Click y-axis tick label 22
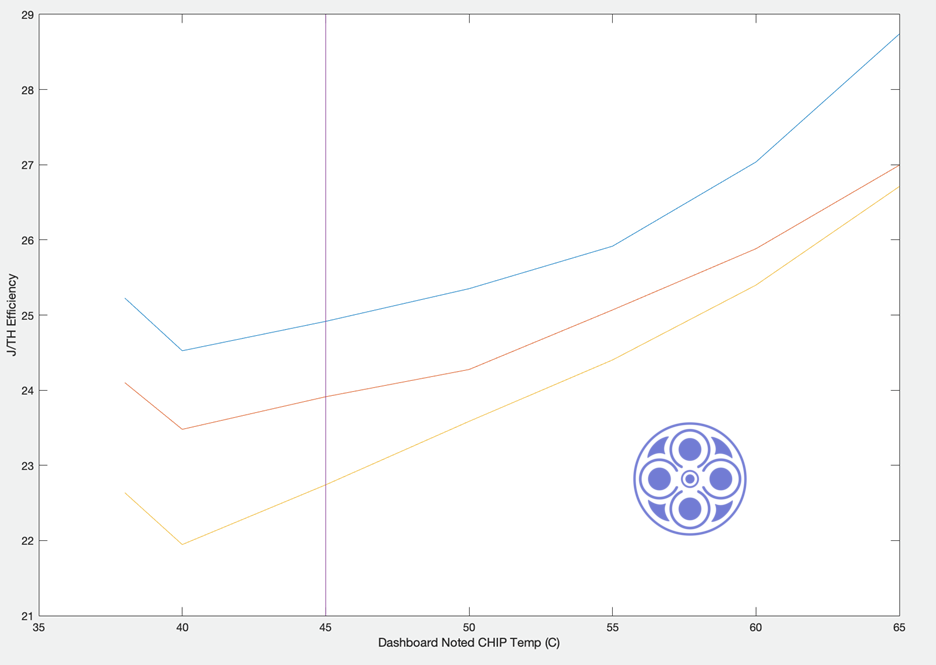936x665 pixels. (x=27, y=541)
